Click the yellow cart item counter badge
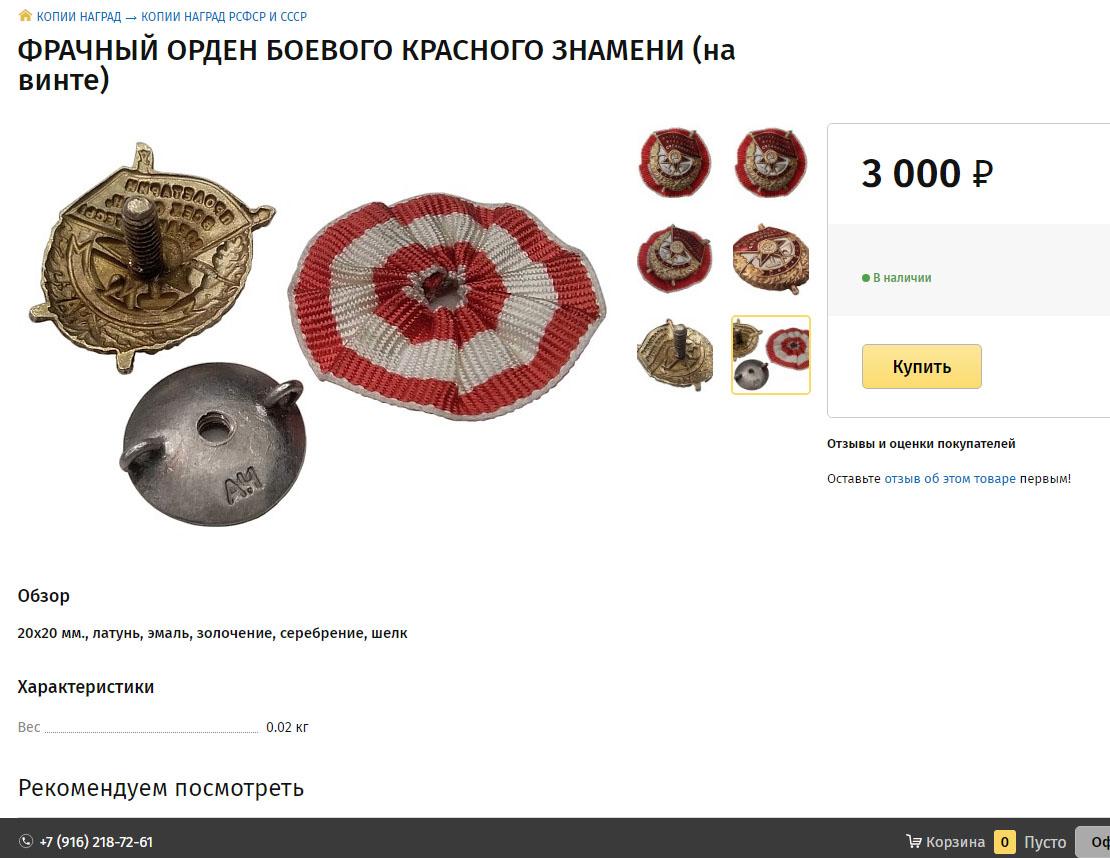 (x=1004, y=842)
